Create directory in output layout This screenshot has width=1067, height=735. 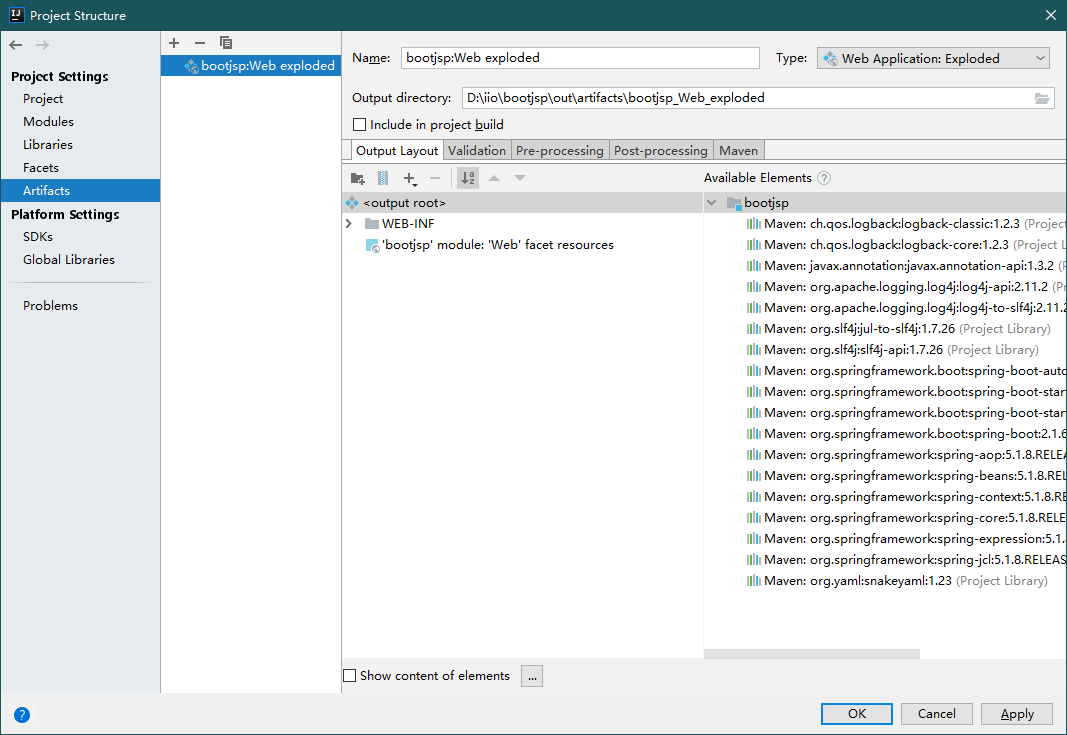357,178
